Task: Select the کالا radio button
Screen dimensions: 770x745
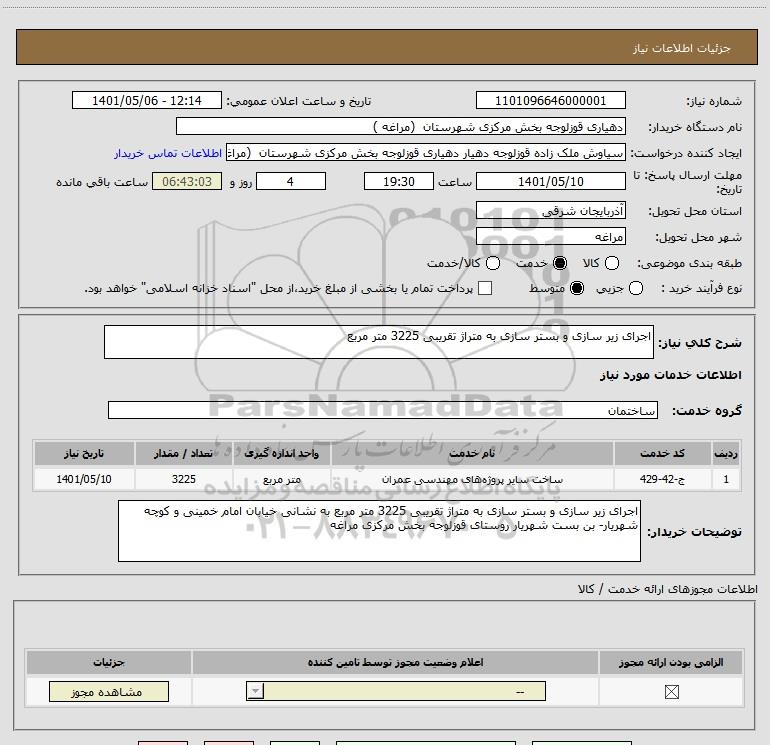Action: pyautogui.click(x=611, y=263)
